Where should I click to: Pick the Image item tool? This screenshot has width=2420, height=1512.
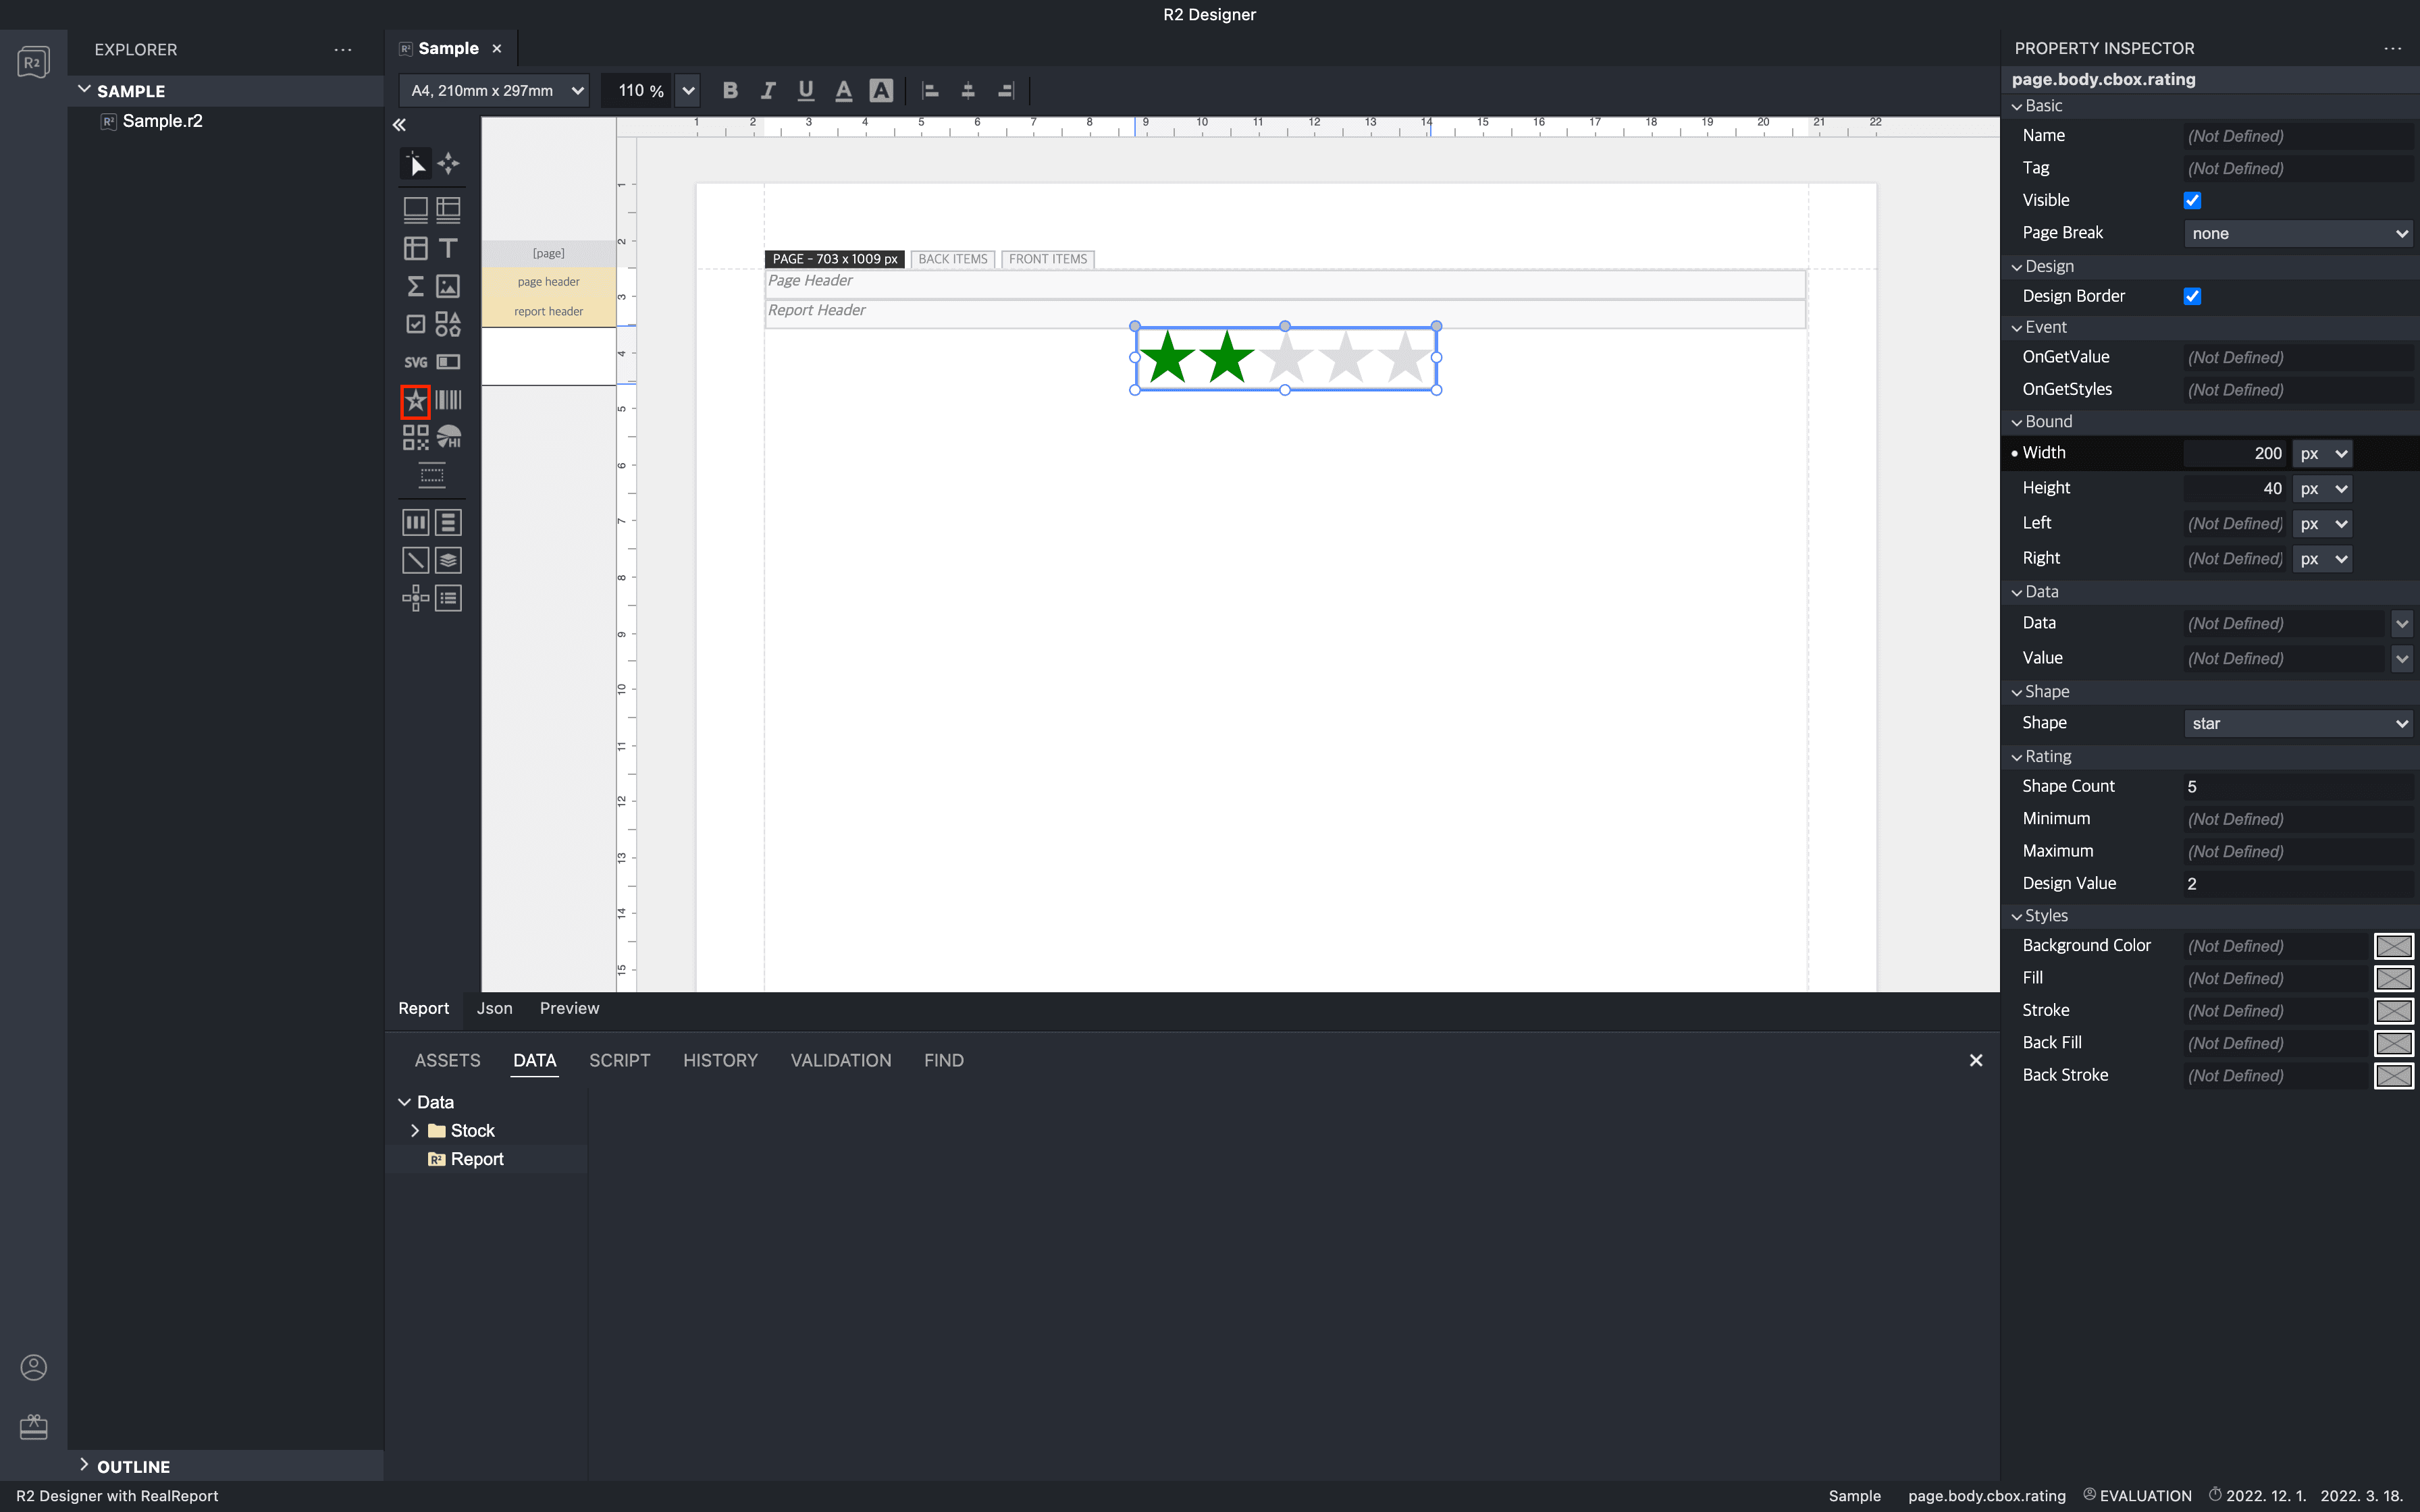click(x=449, y=286)
